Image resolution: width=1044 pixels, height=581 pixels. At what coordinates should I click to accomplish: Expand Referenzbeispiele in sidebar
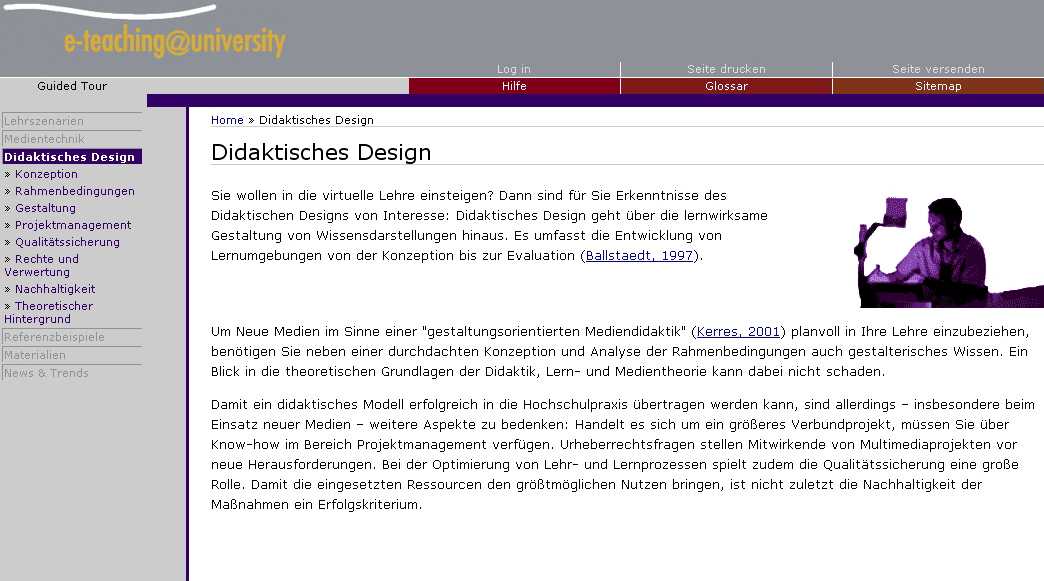[54, 337]
